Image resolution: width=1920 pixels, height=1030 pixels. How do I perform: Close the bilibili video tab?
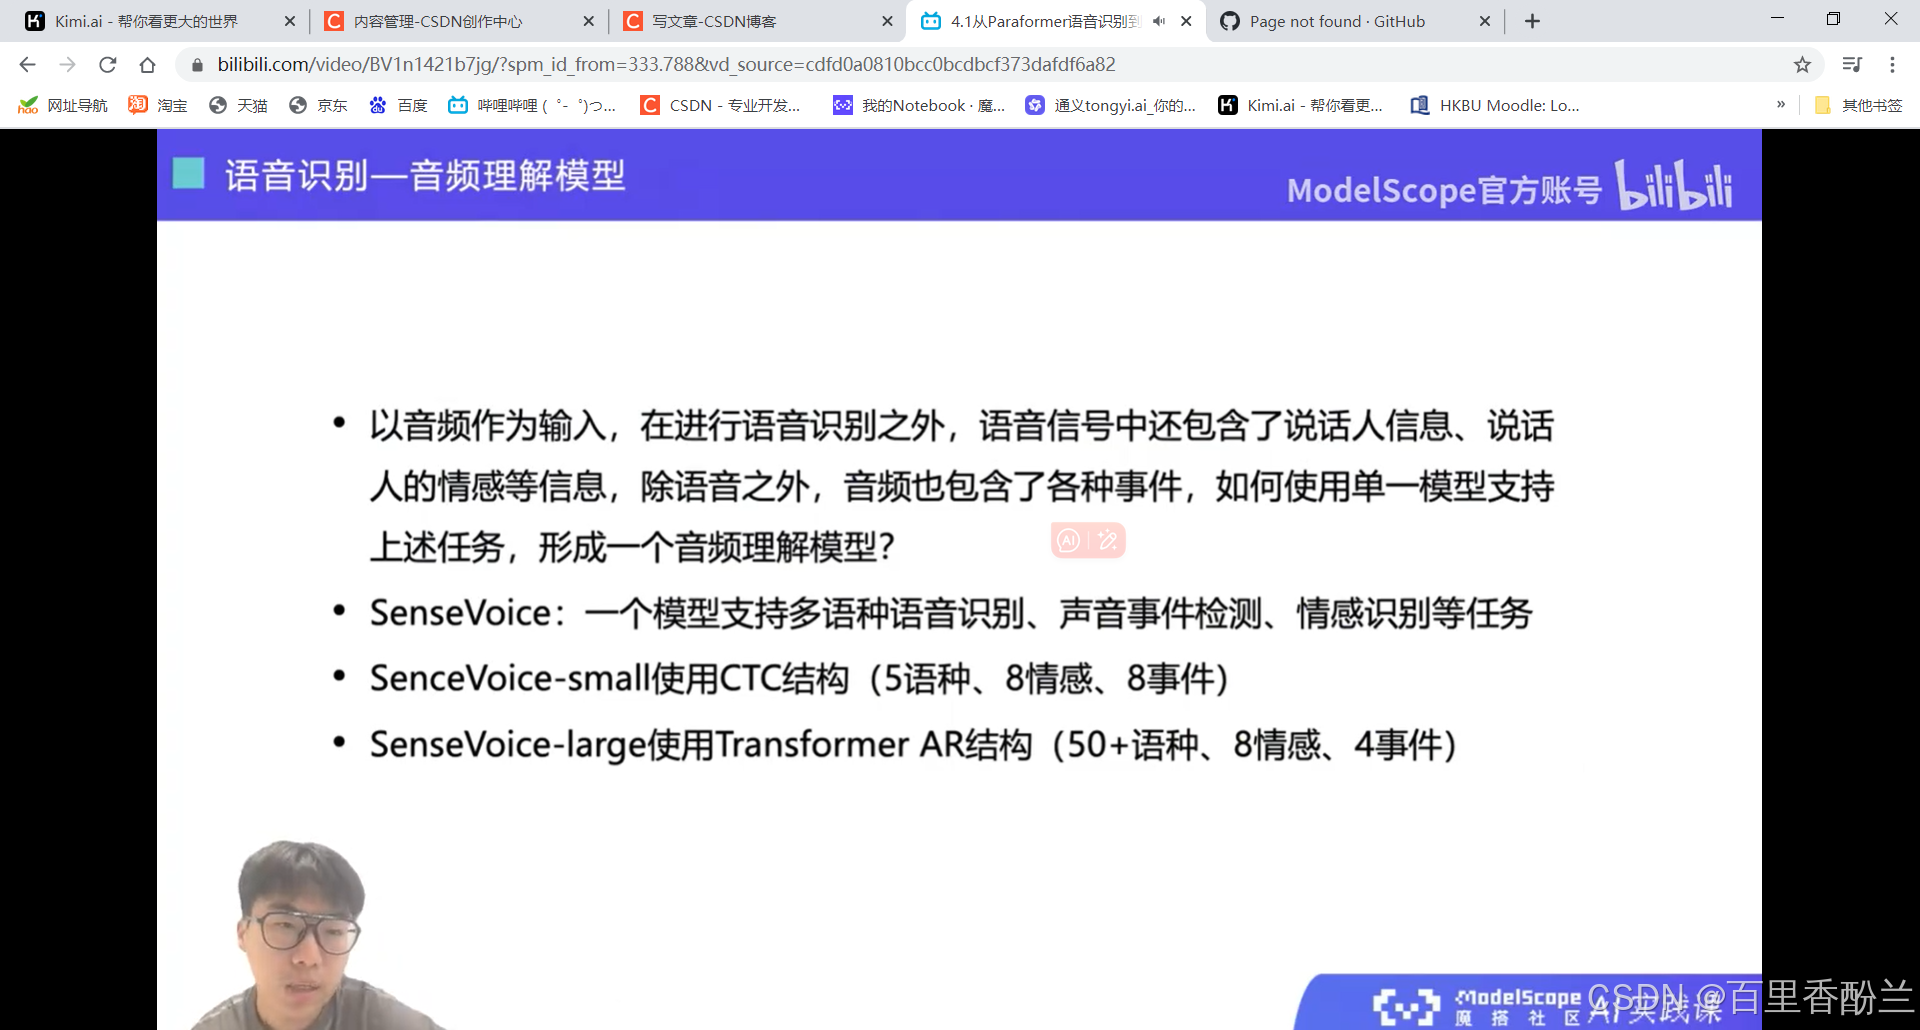(1186, 21)
